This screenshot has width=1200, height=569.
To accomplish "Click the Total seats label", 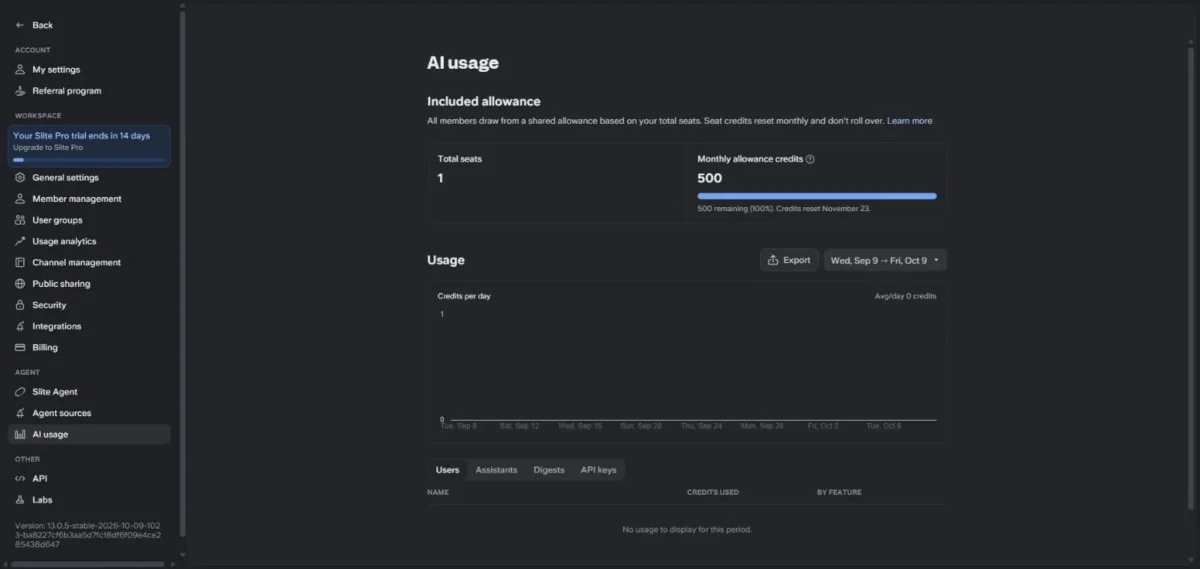I will tap(460, 159).
